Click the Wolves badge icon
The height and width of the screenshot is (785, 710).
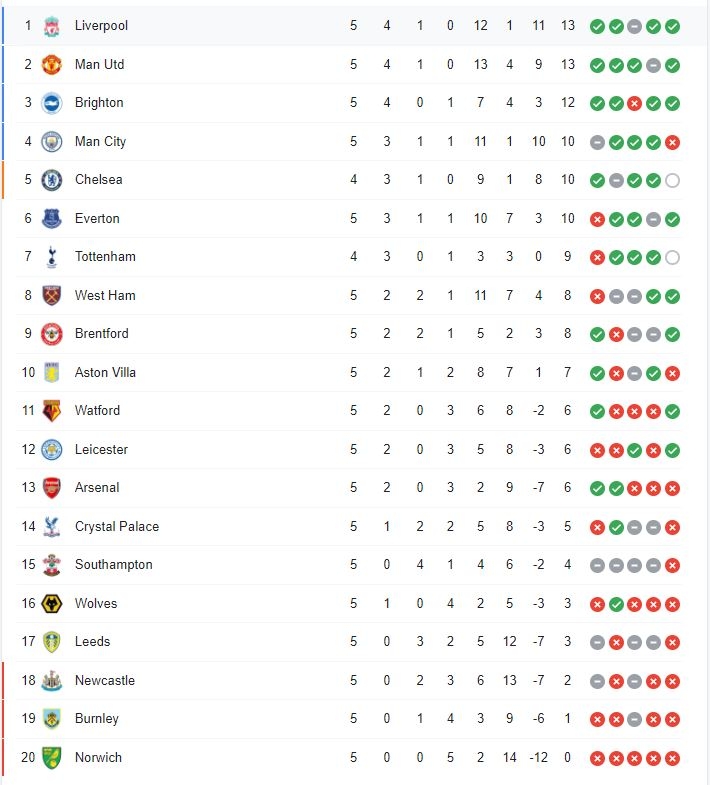(x=52, y=604)
